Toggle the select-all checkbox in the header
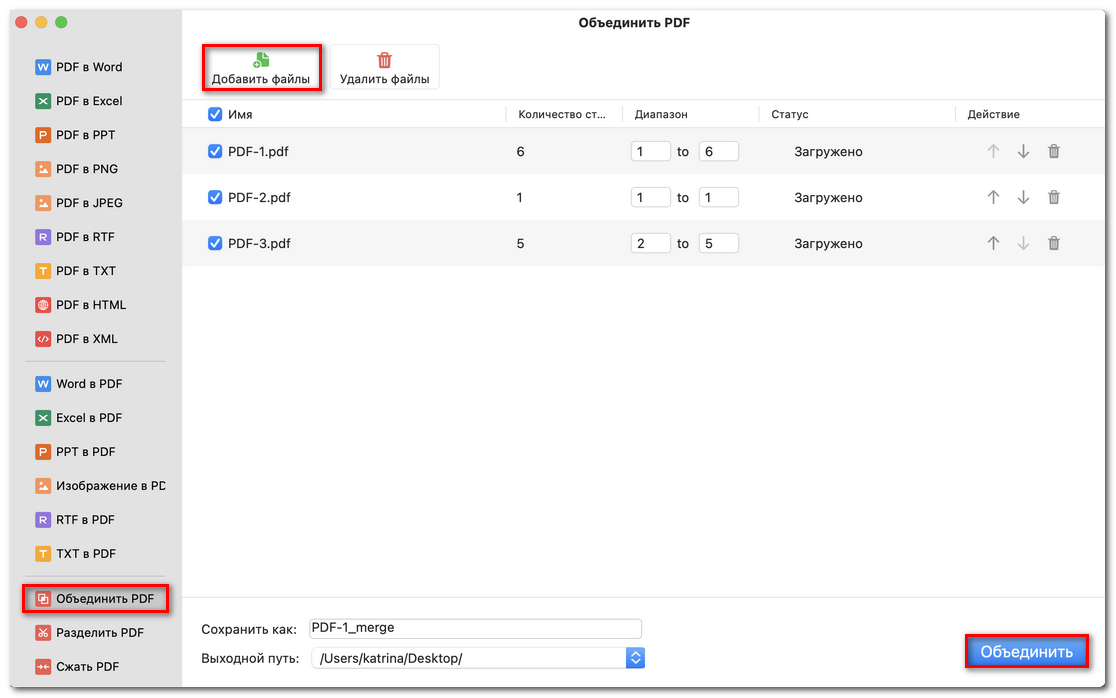The image size is (1116, 698). (214, 114)
